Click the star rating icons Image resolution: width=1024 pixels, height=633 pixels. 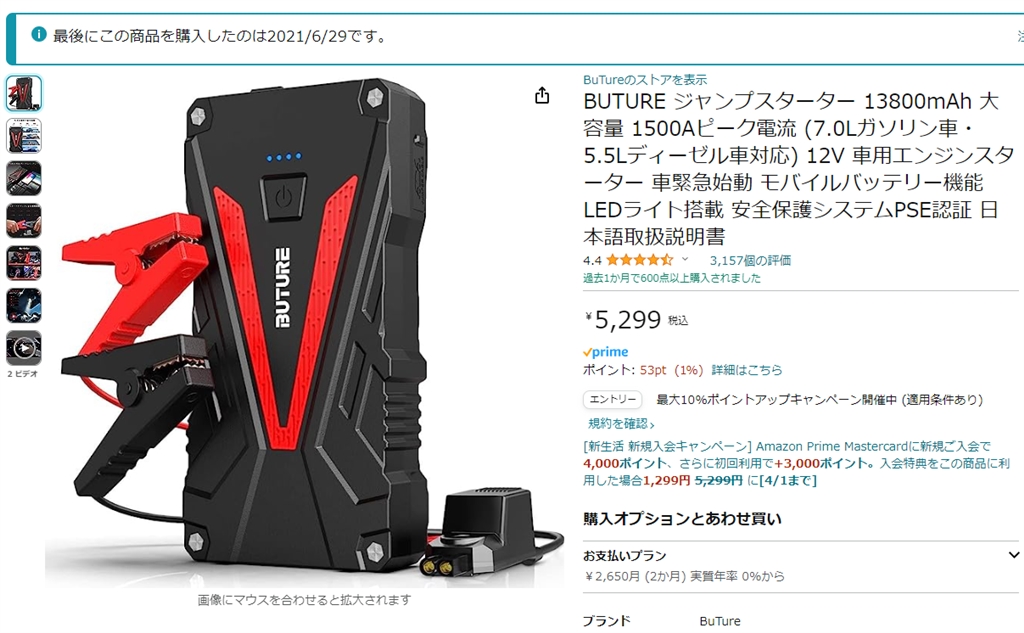(x=639, y=260)
